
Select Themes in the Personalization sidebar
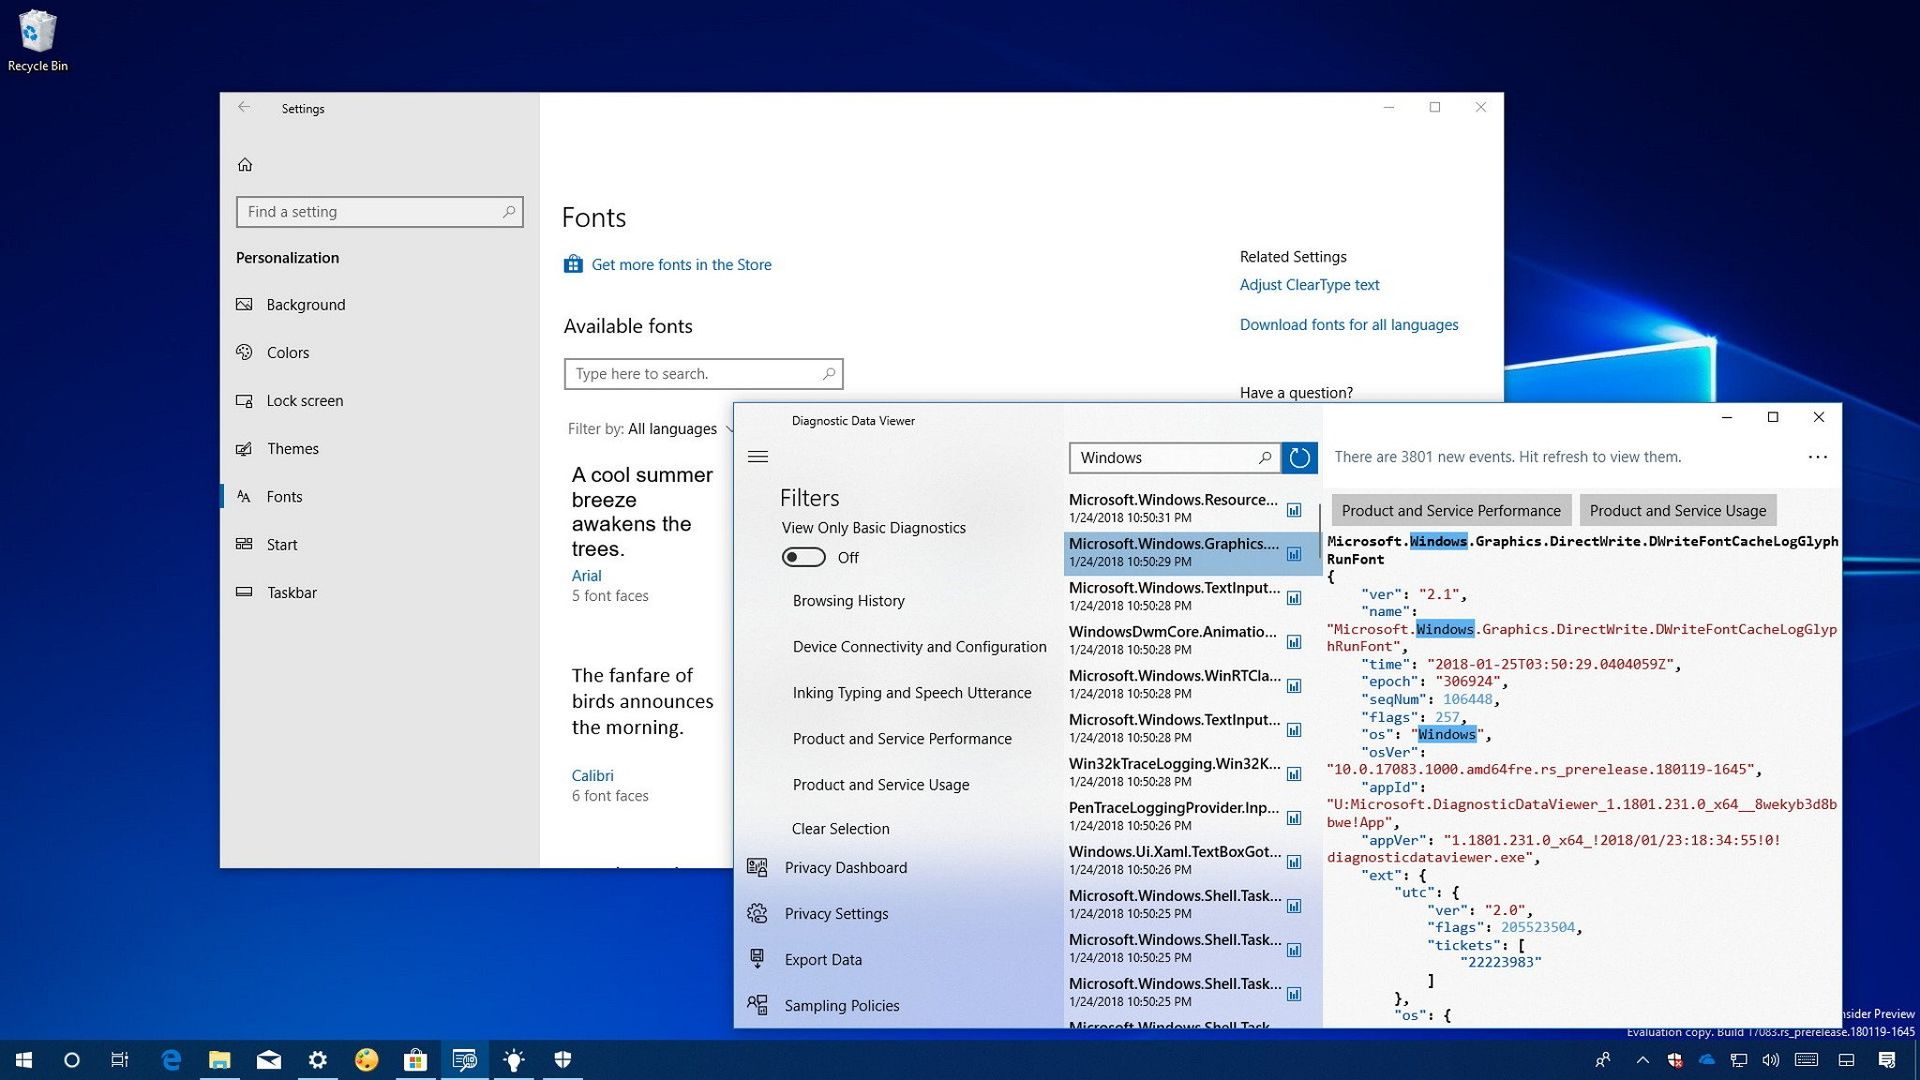coord(292,448)
